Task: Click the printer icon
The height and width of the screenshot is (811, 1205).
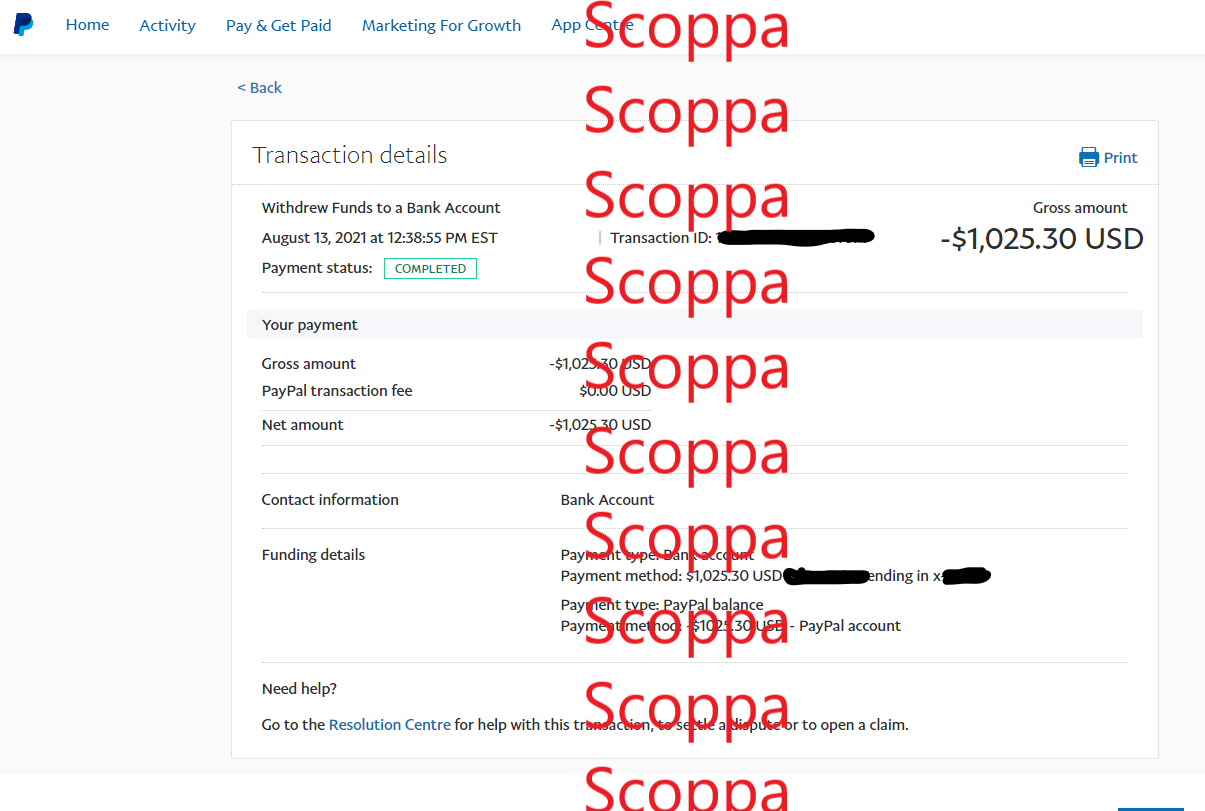Action: pyautogui.click(x=1088, y=157)
